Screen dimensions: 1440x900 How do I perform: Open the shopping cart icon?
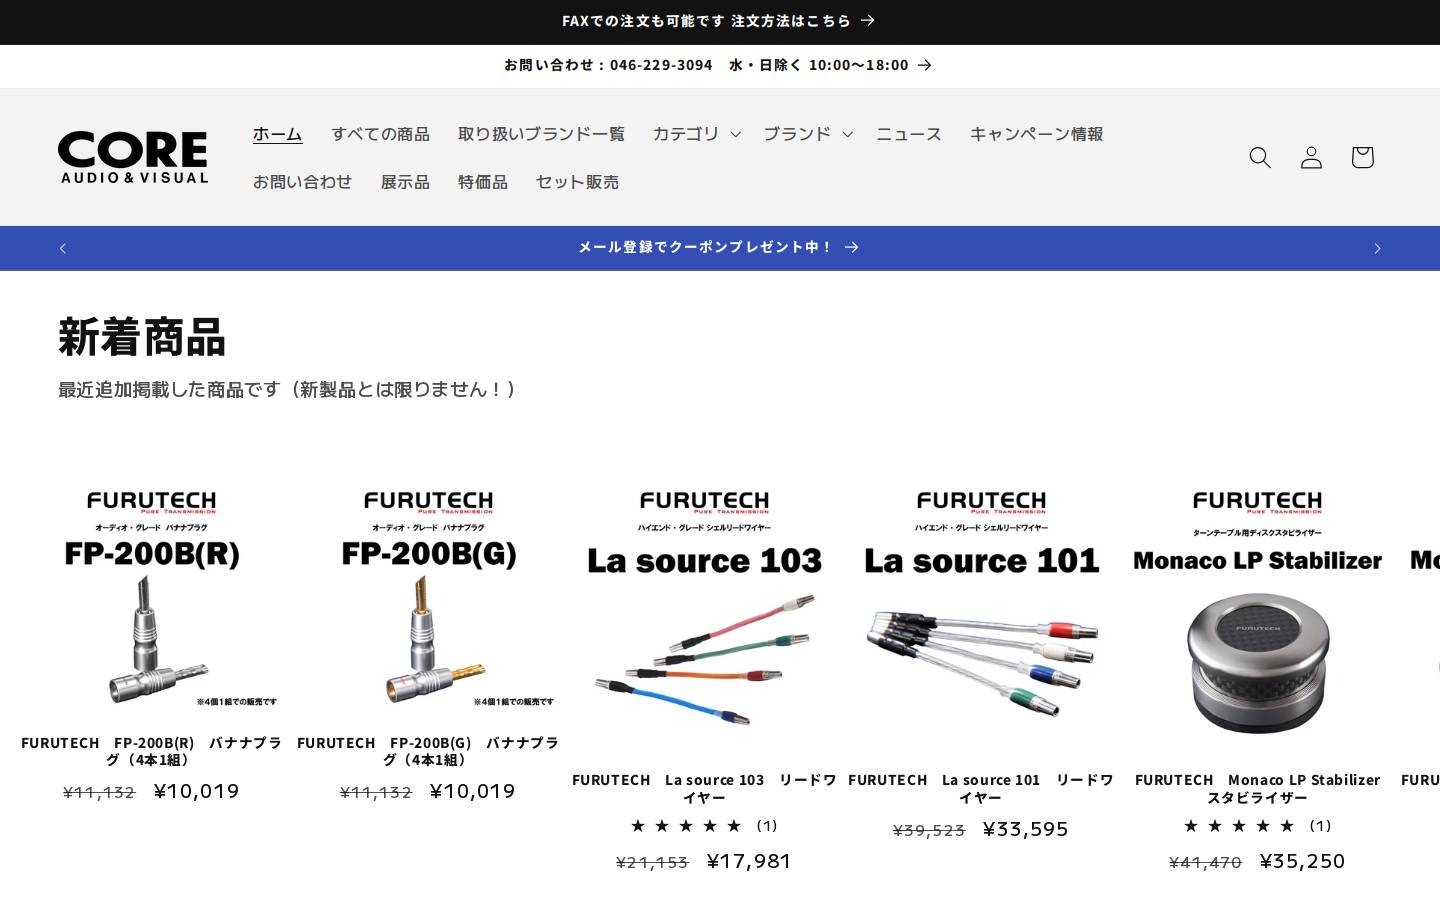[x=1362, y=157]
